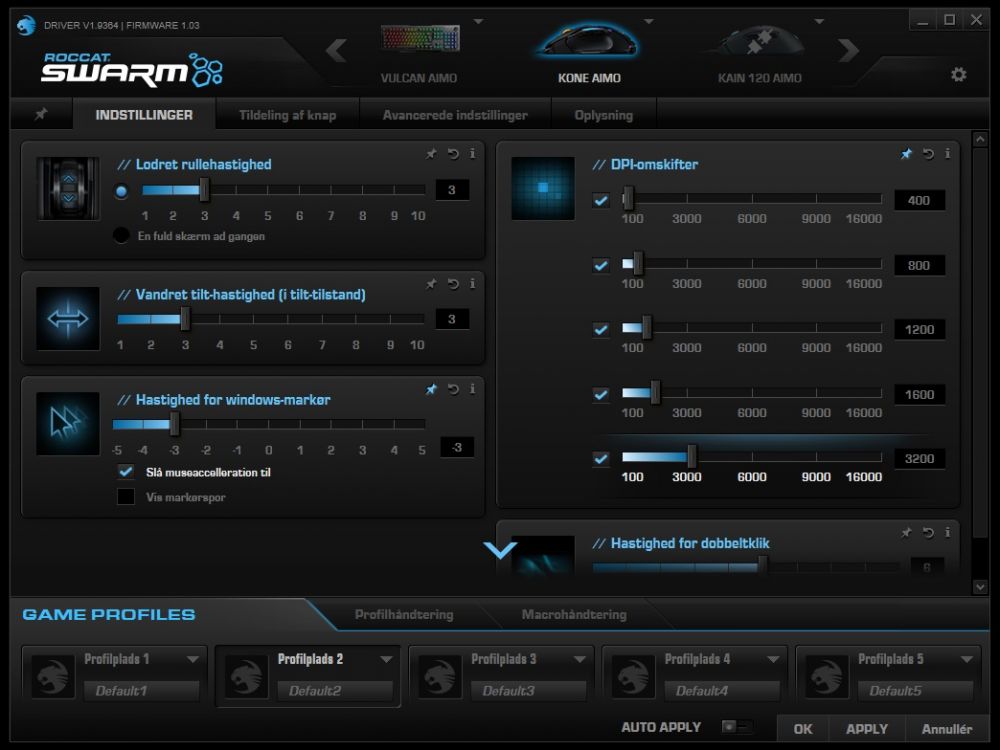Toggle the AUTO APPLY switch

(737, 726)
